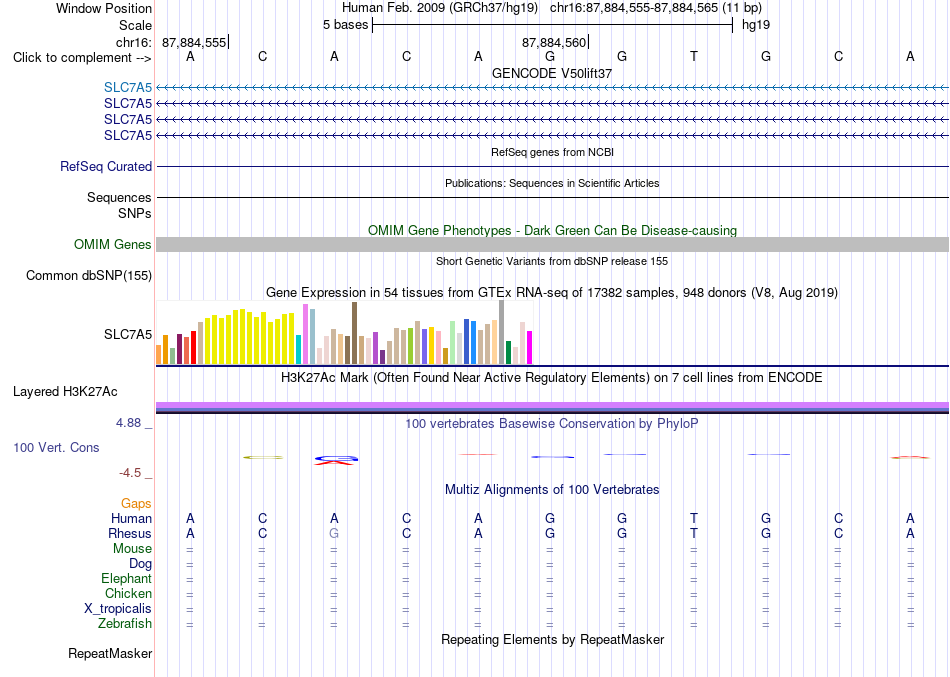Screen dimensions: 950x677
Task: Click the red-and-blue PhyloP conservation mark
Action: [336, 460]
